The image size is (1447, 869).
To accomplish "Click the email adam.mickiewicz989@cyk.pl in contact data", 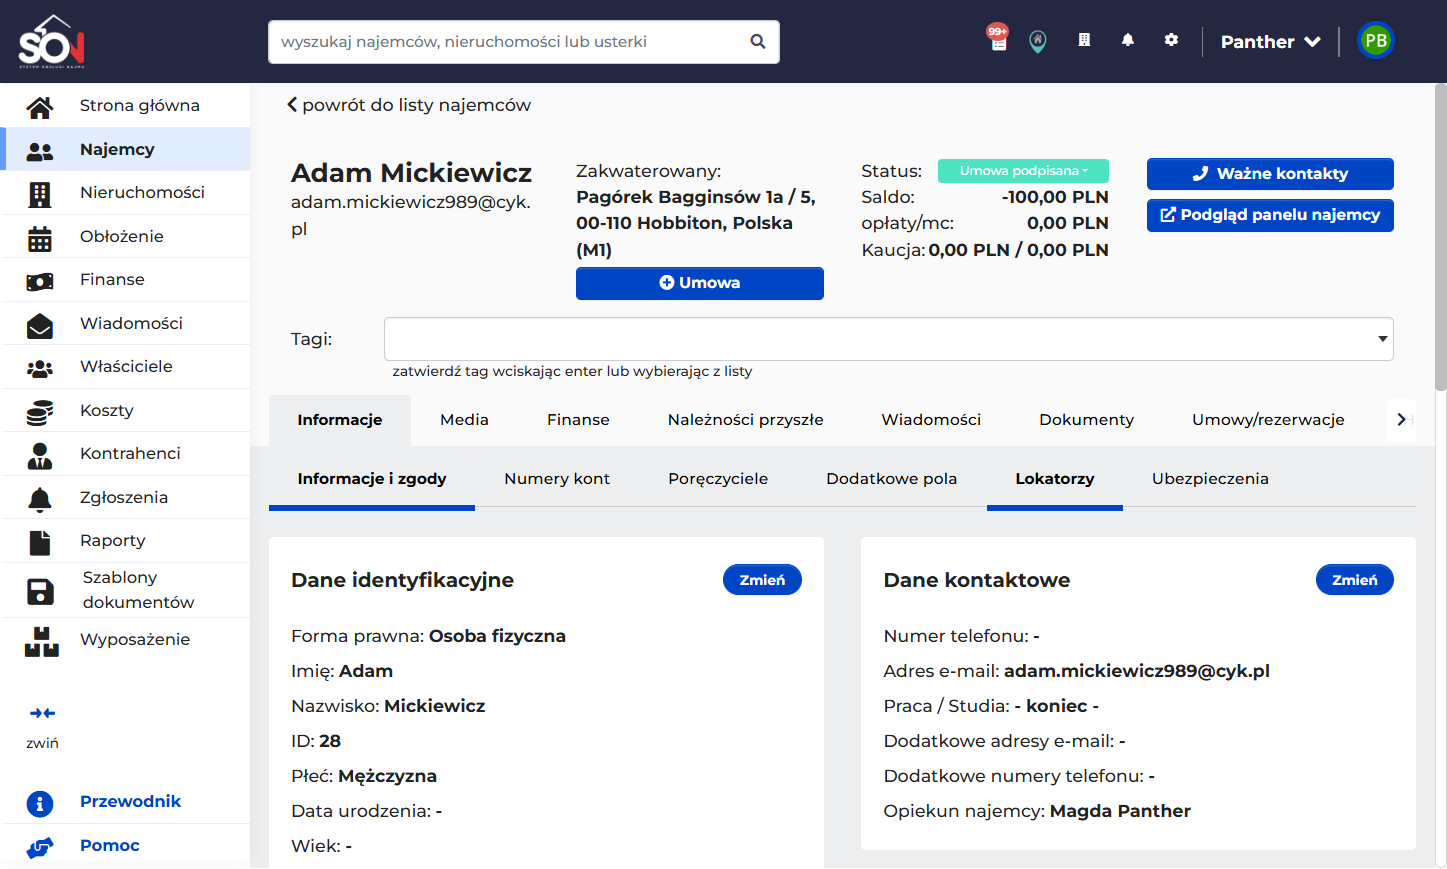I will pyautogui.click(x=1136, y=671).
